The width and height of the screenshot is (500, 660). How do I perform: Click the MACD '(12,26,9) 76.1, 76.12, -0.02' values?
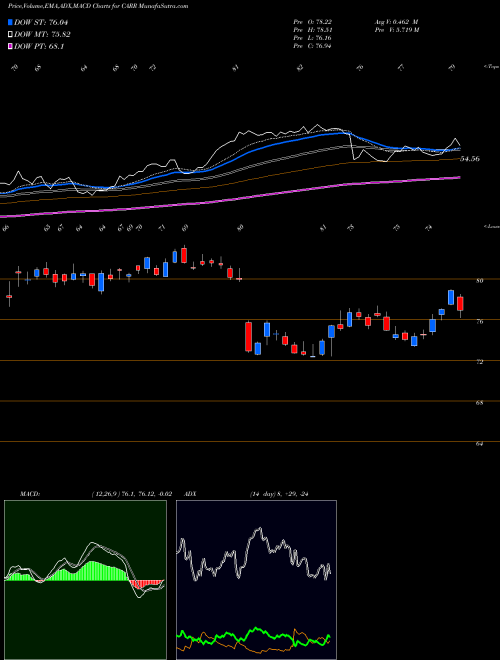[x=131, y=494]
